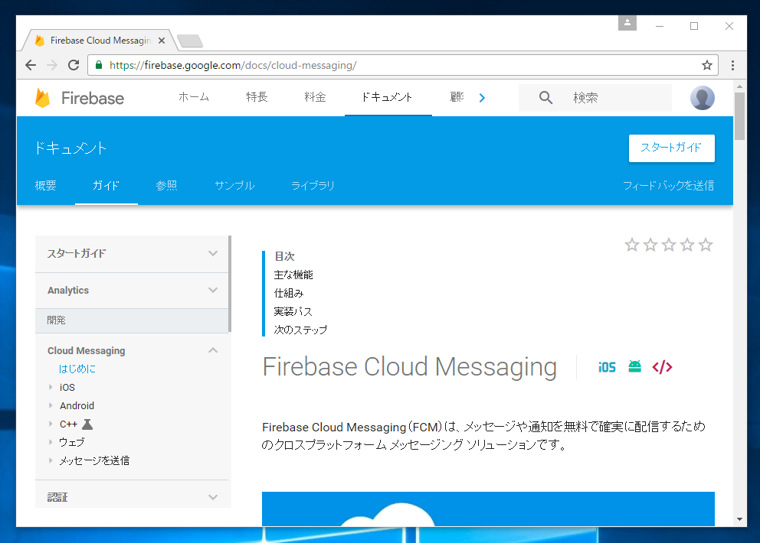Click the Chrome profile person icon

pyautogui.click(x=627, y=23)
